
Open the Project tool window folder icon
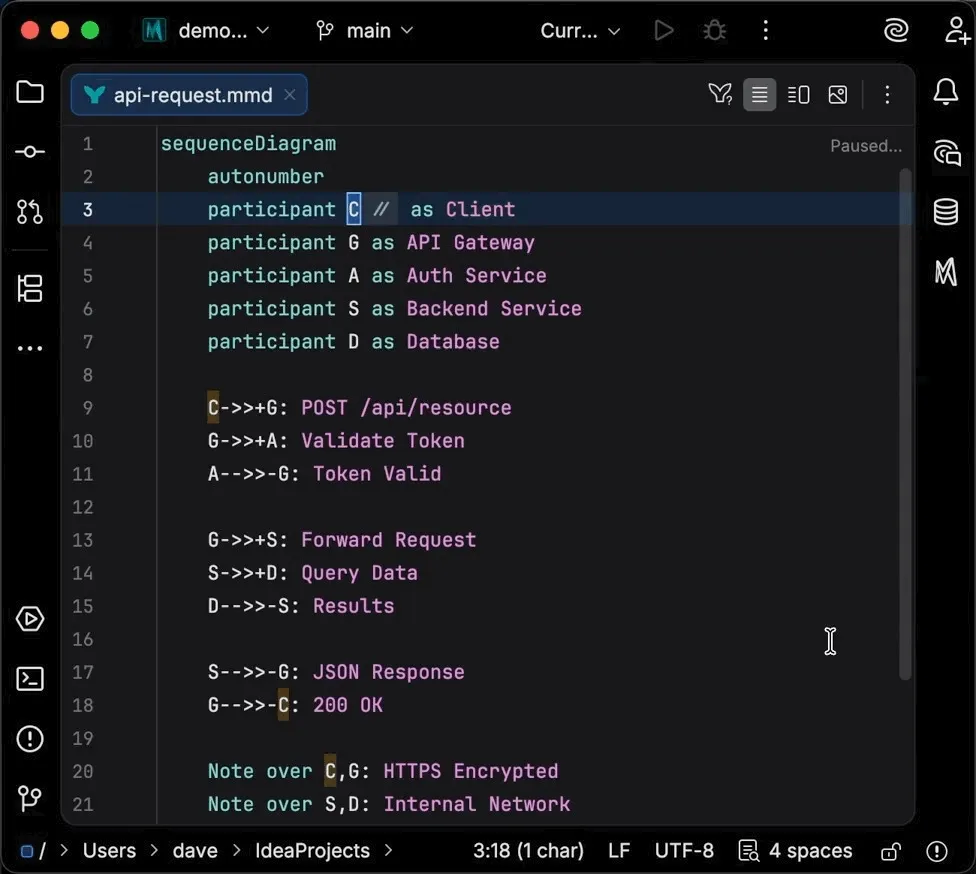[30, 93]
